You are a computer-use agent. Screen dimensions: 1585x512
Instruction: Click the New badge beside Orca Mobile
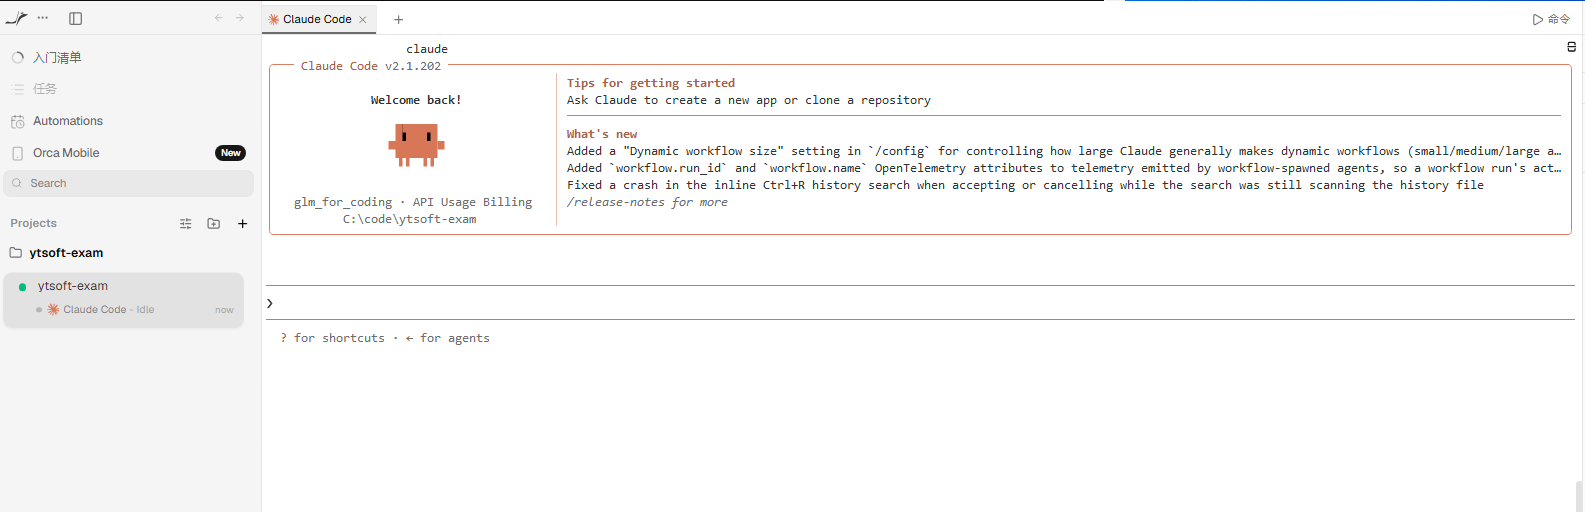point(230,153)
